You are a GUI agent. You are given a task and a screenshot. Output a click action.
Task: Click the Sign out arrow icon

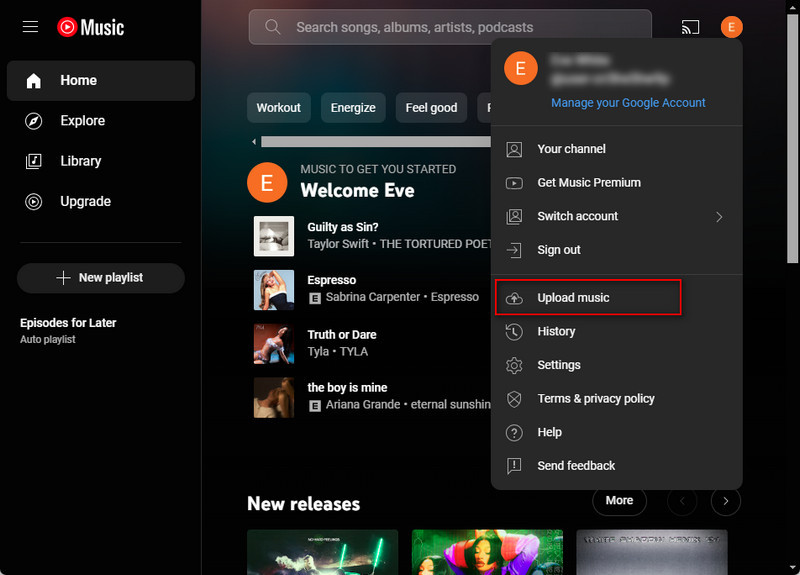coord(514,250)
